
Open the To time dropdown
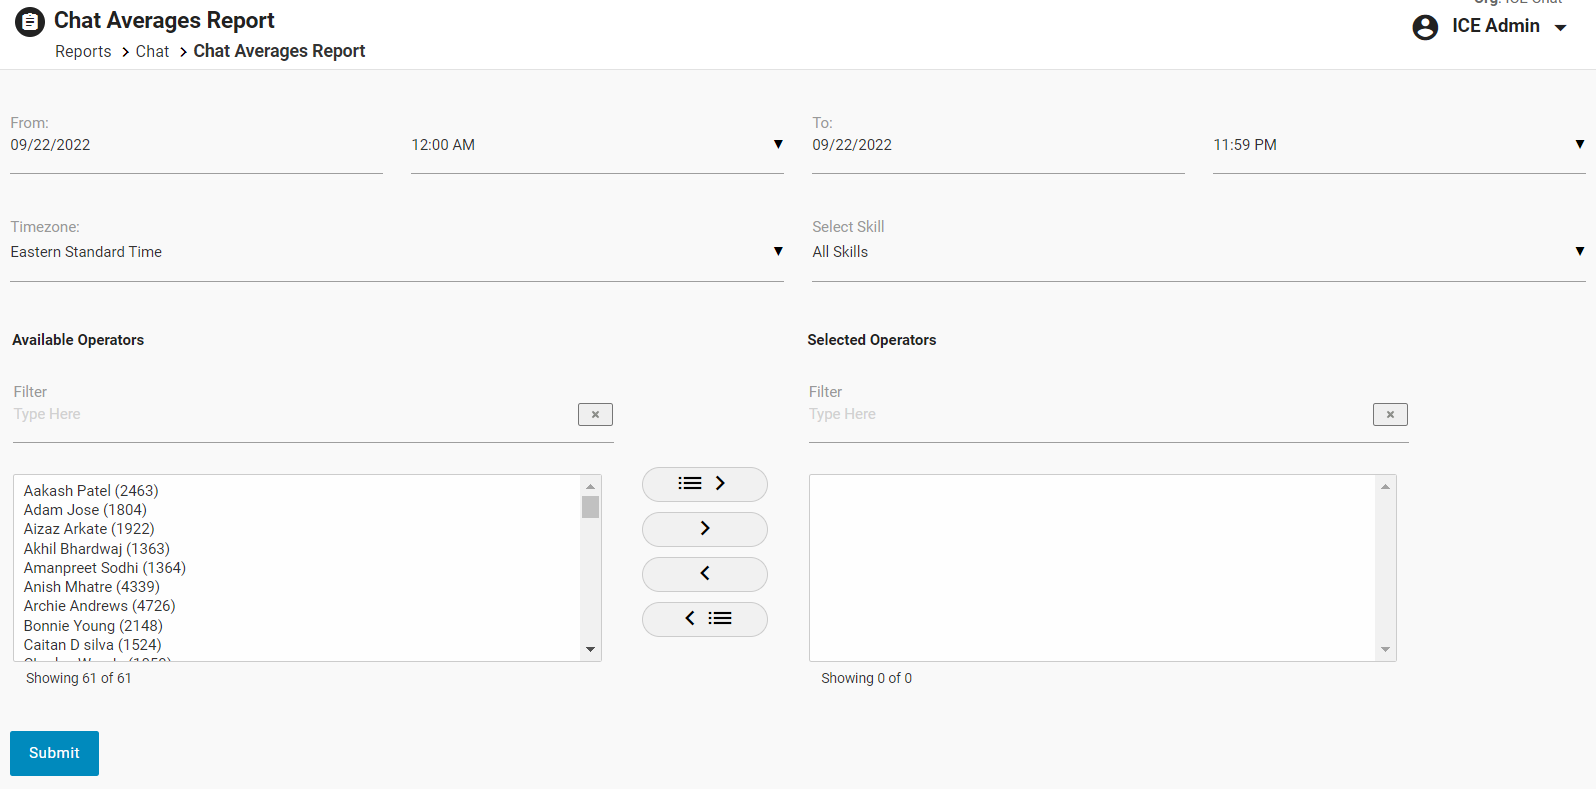pyautogui.click(x=1579, y=145)
